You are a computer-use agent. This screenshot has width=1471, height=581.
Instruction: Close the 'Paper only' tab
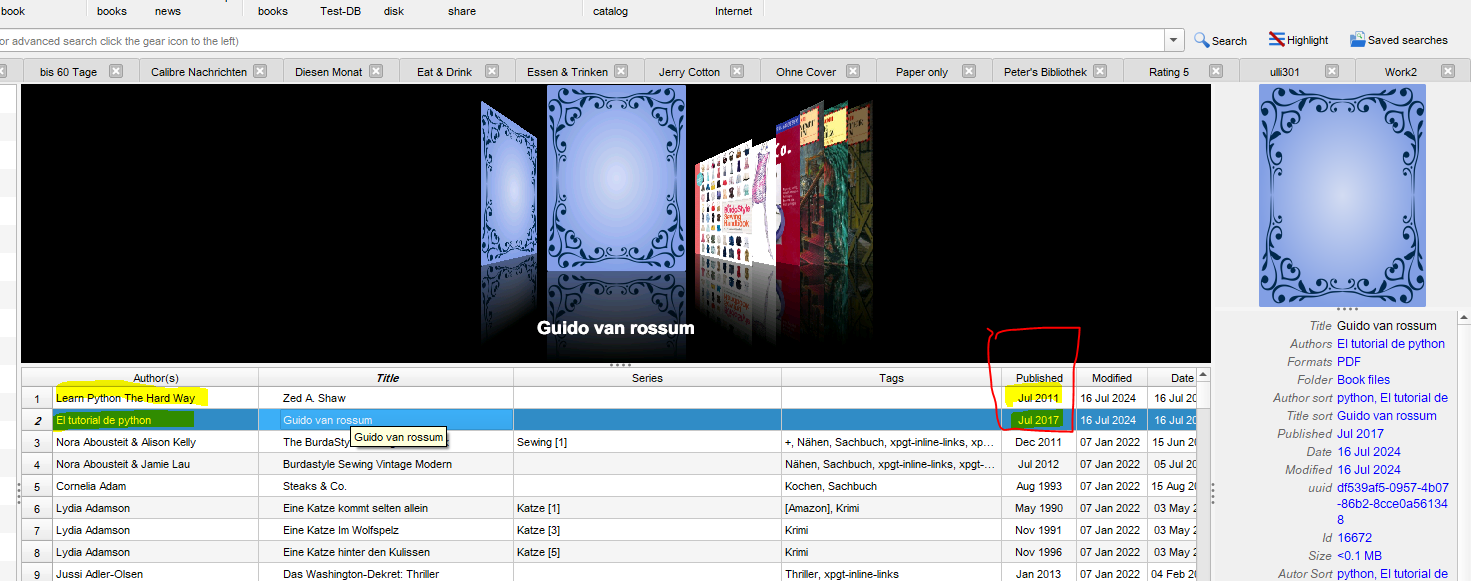pos(969,71)
